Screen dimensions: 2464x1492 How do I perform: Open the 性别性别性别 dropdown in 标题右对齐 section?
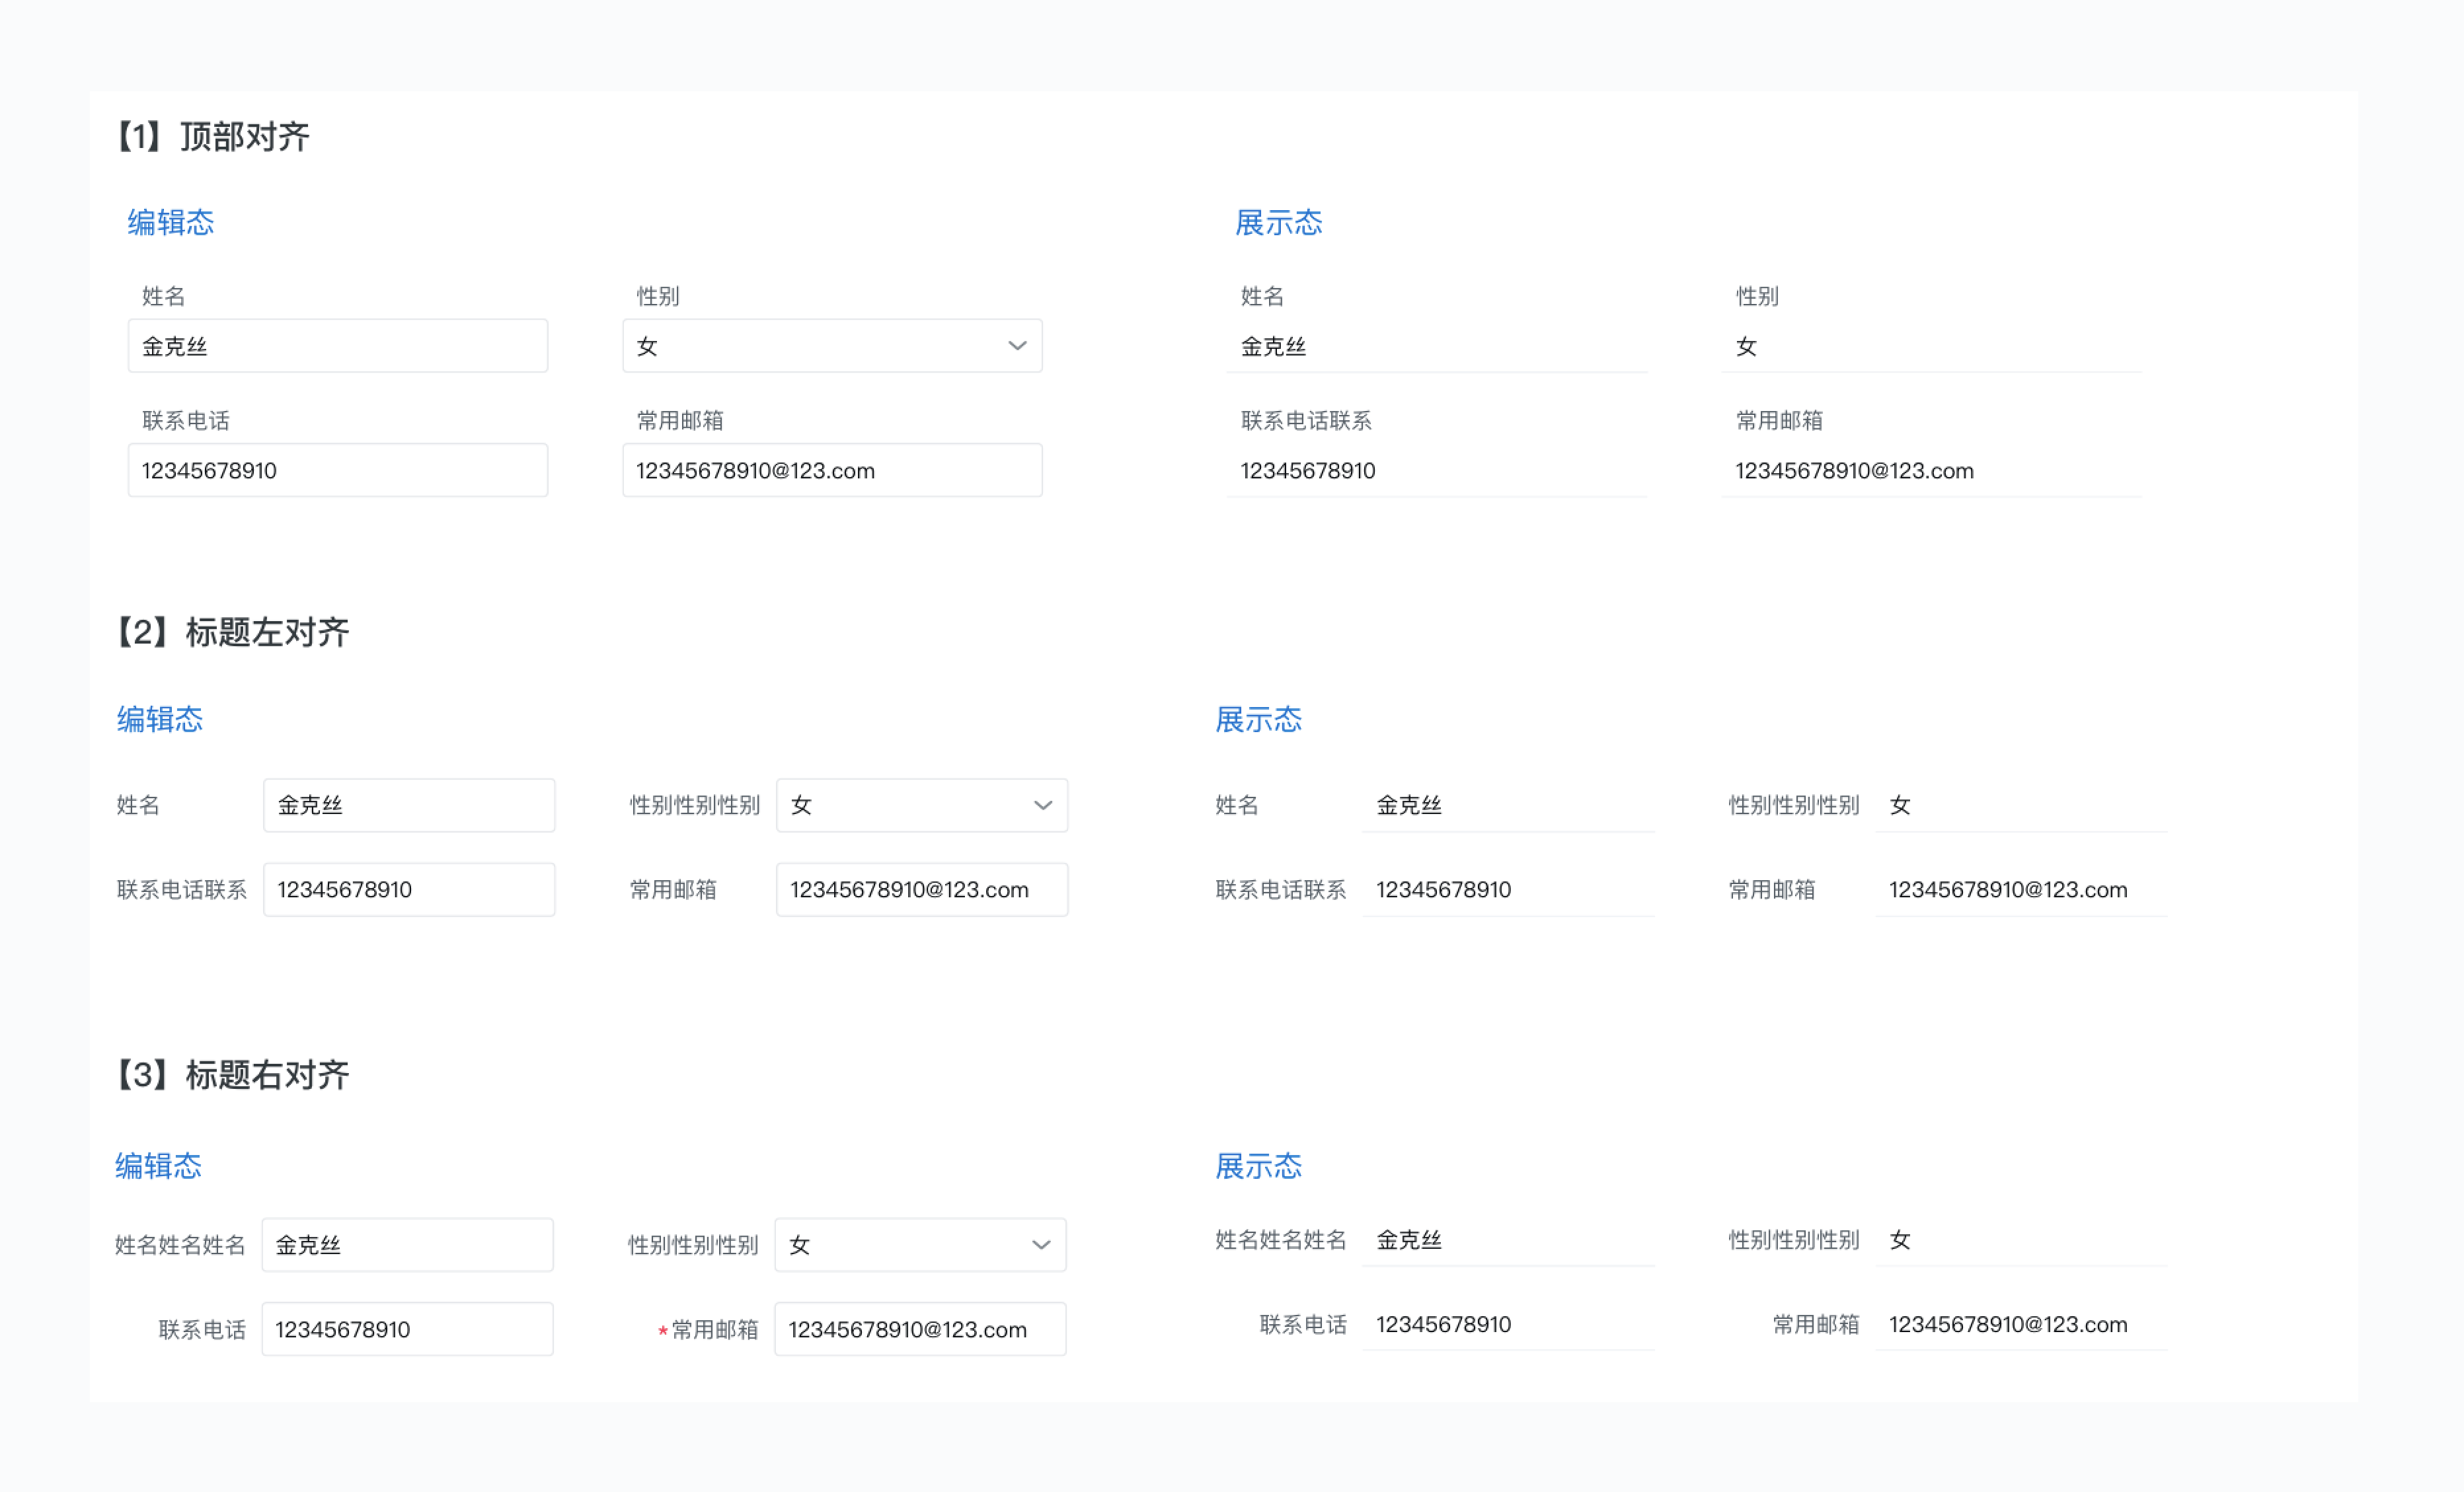tap(919, 1244)
